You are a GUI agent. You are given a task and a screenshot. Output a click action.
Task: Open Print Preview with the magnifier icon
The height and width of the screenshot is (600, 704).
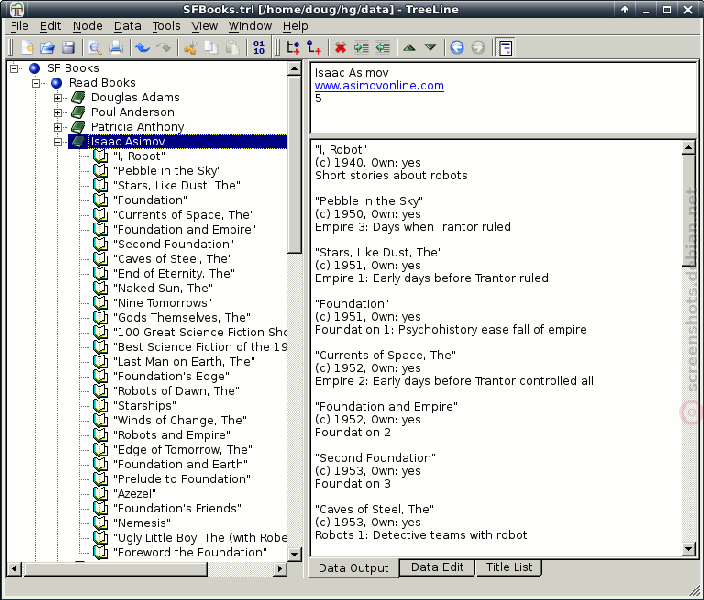[95, 48]
